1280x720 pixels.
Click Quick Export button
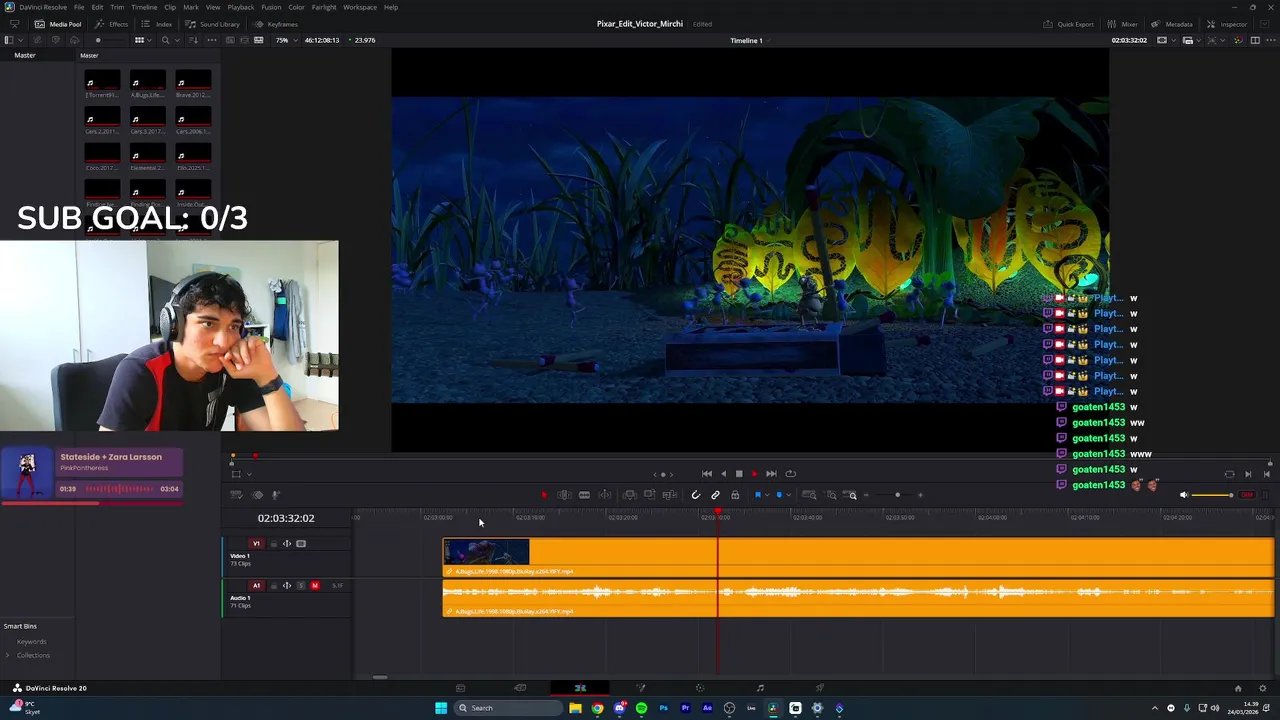click(1069, 24)
